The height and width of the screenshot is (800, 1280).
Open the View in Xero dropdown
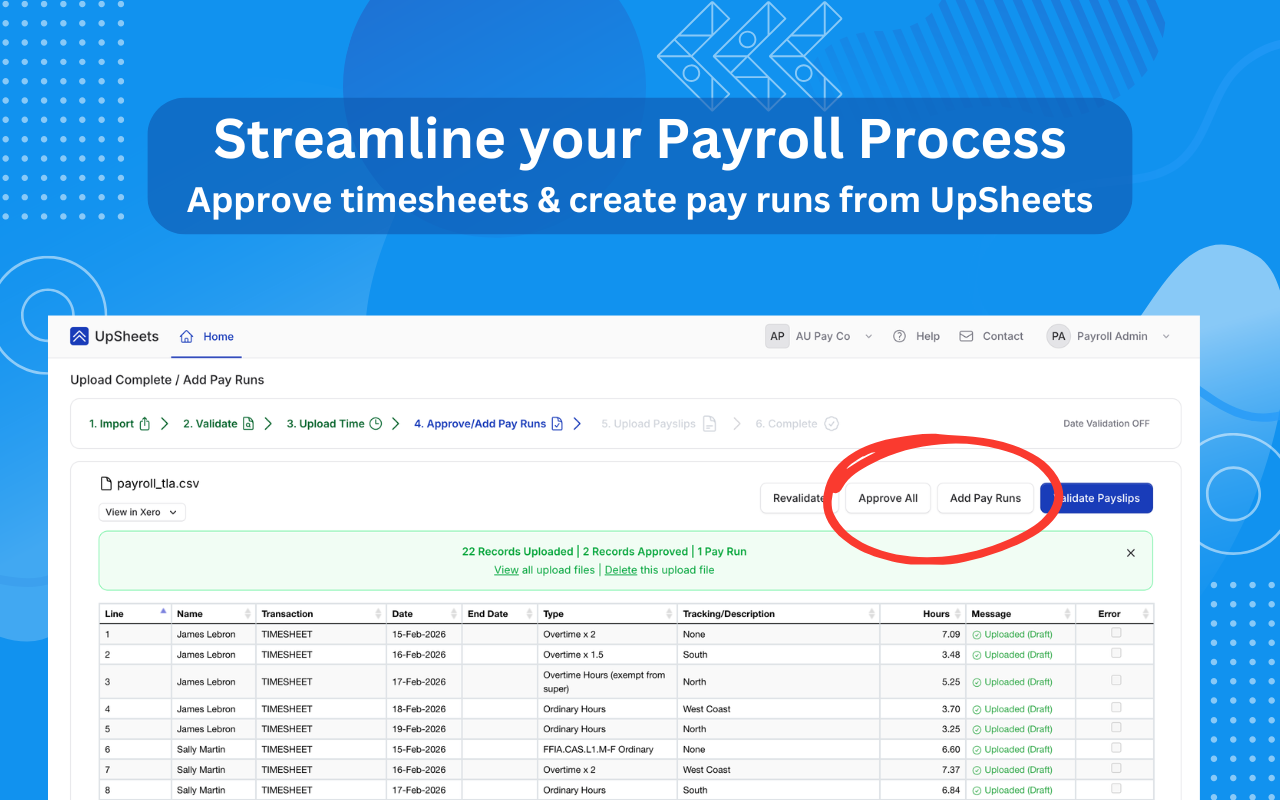(142, 512)
